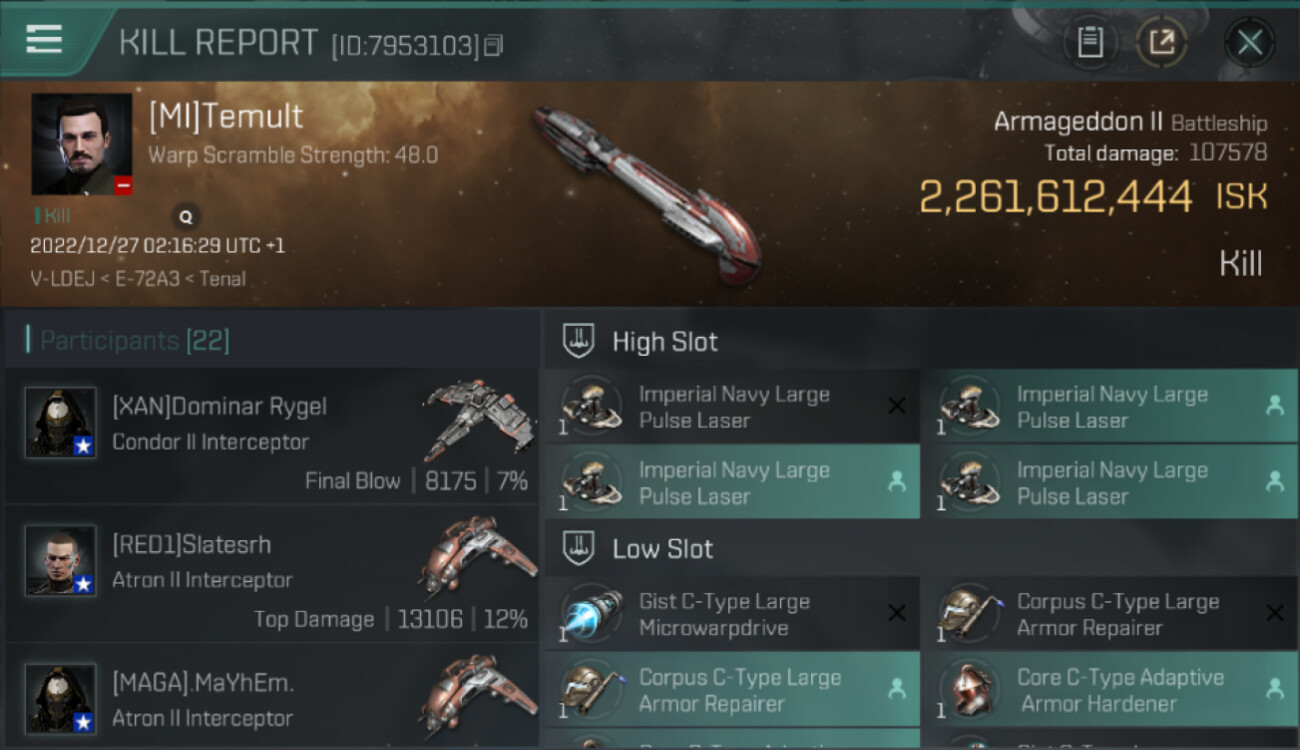Open the [XAN]Dominar Rygel participant entry

click(271, 436)
